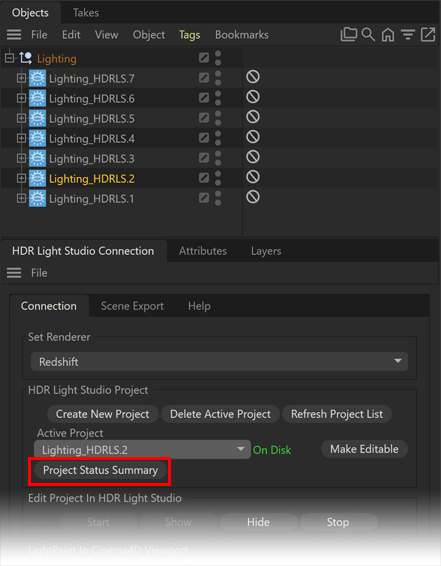This screenshot has width=441, height=566.
Task: Collapse the Lighting group in the tree
Action: 9,58
